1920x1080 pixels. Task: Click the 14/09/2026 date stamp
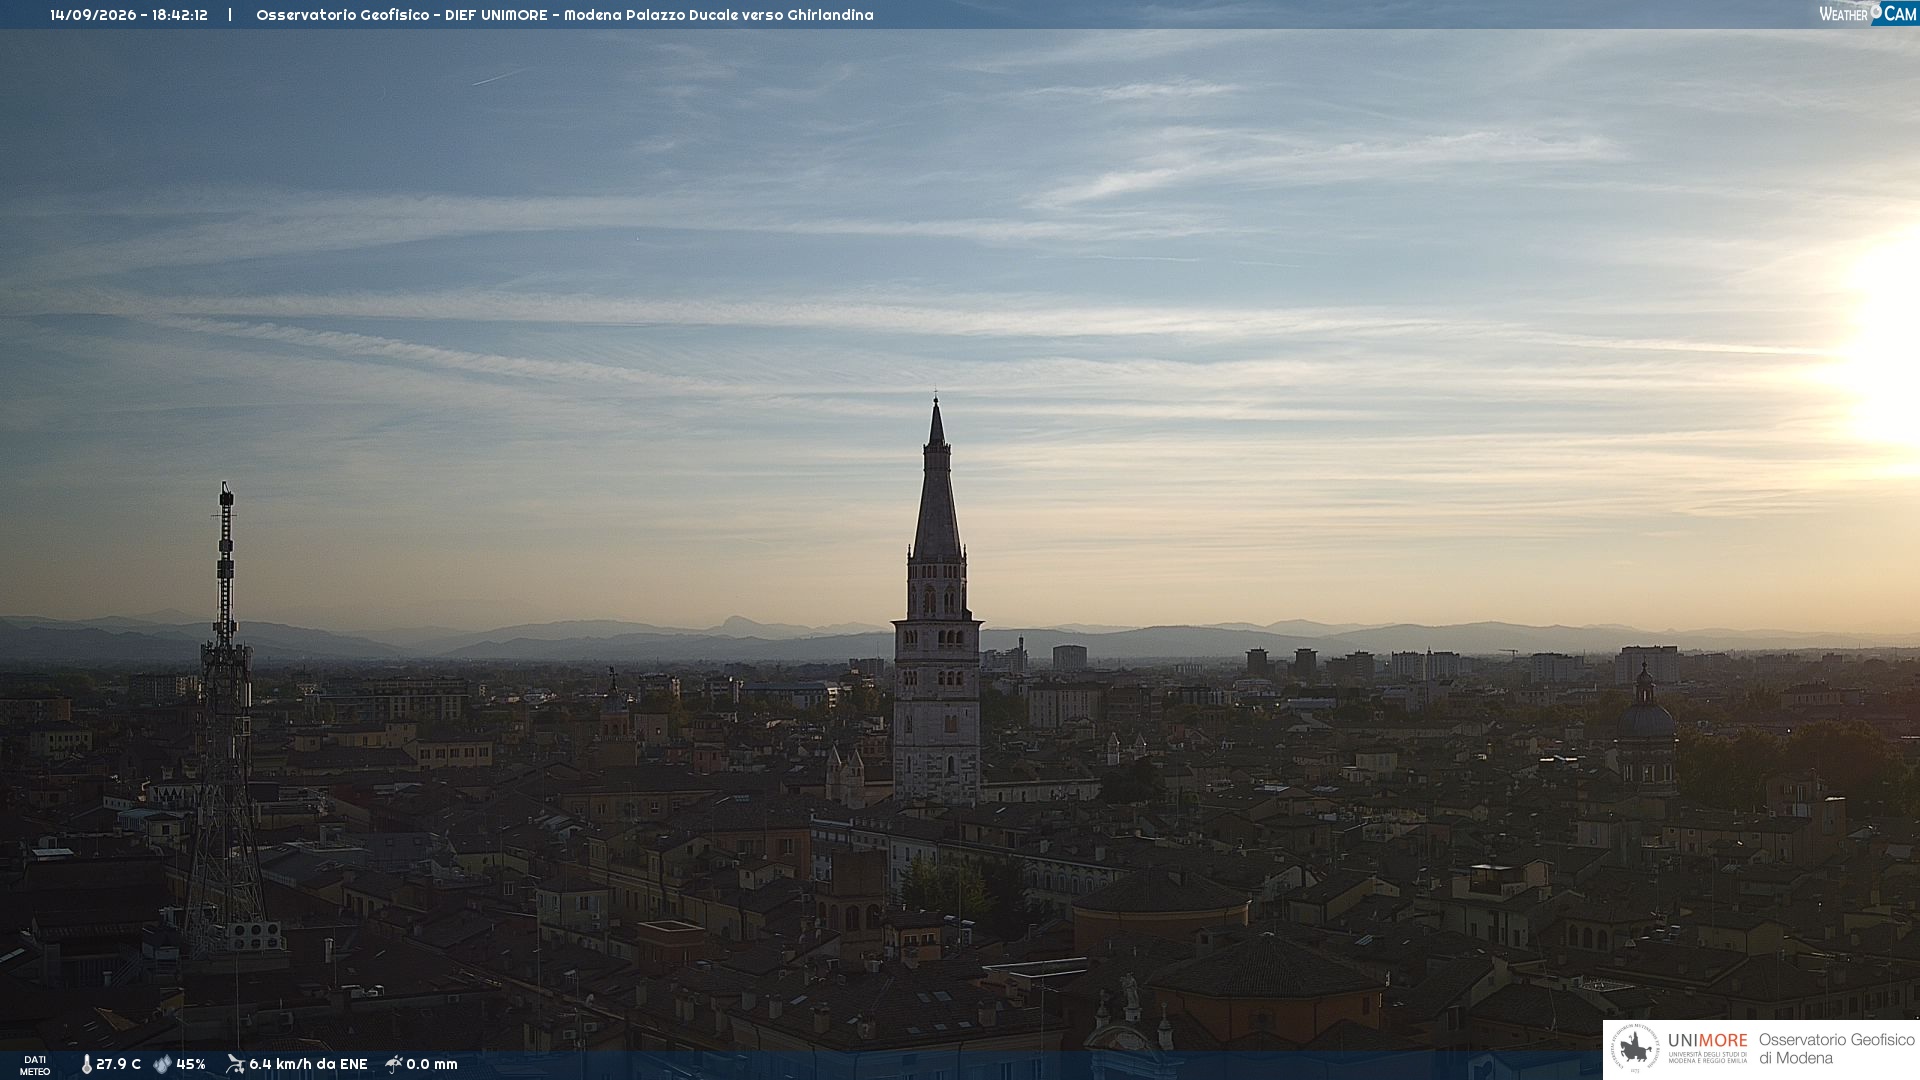[93, 15]
